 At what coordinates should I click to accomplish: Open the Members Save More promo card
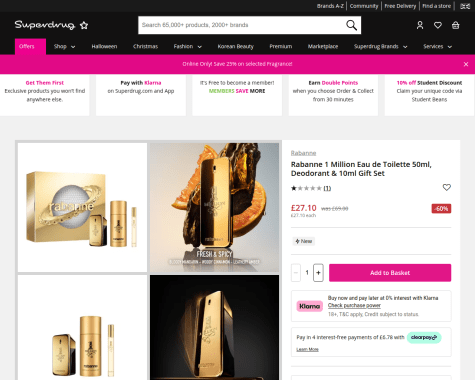(x=237, y=95)
